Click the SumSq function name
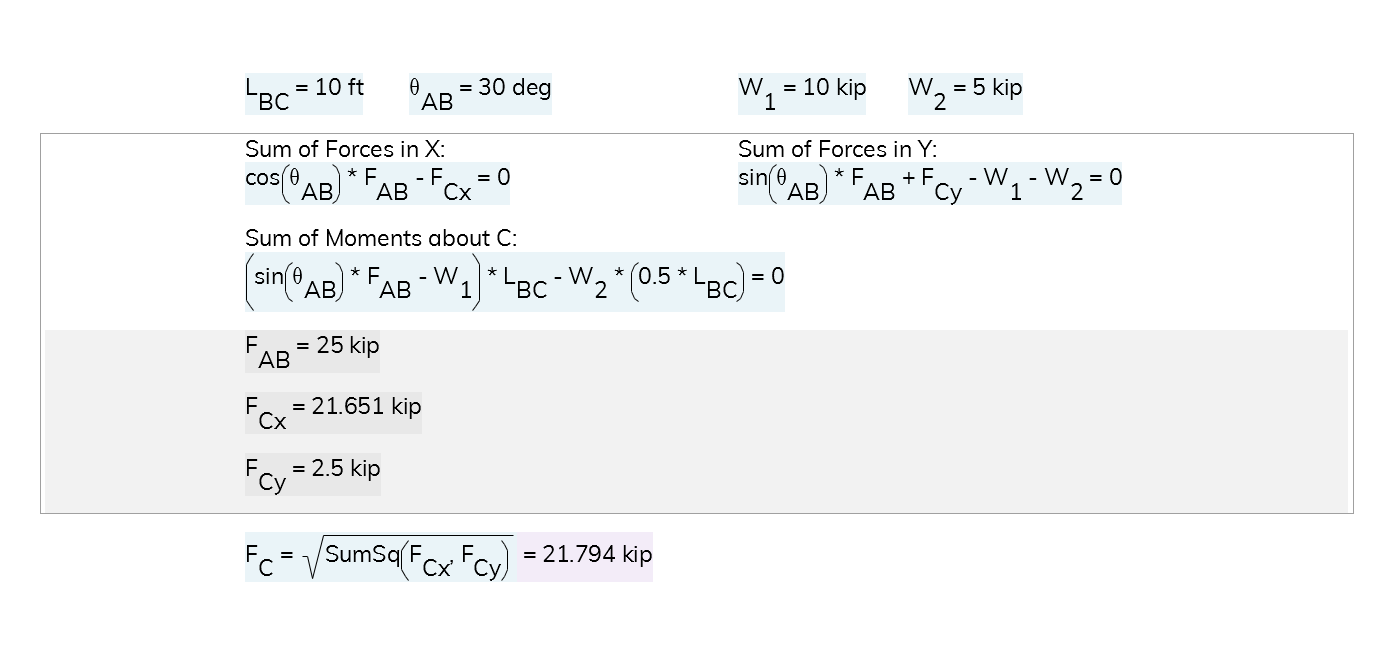Screen dimensions: 1393x654 coord(362,554)
